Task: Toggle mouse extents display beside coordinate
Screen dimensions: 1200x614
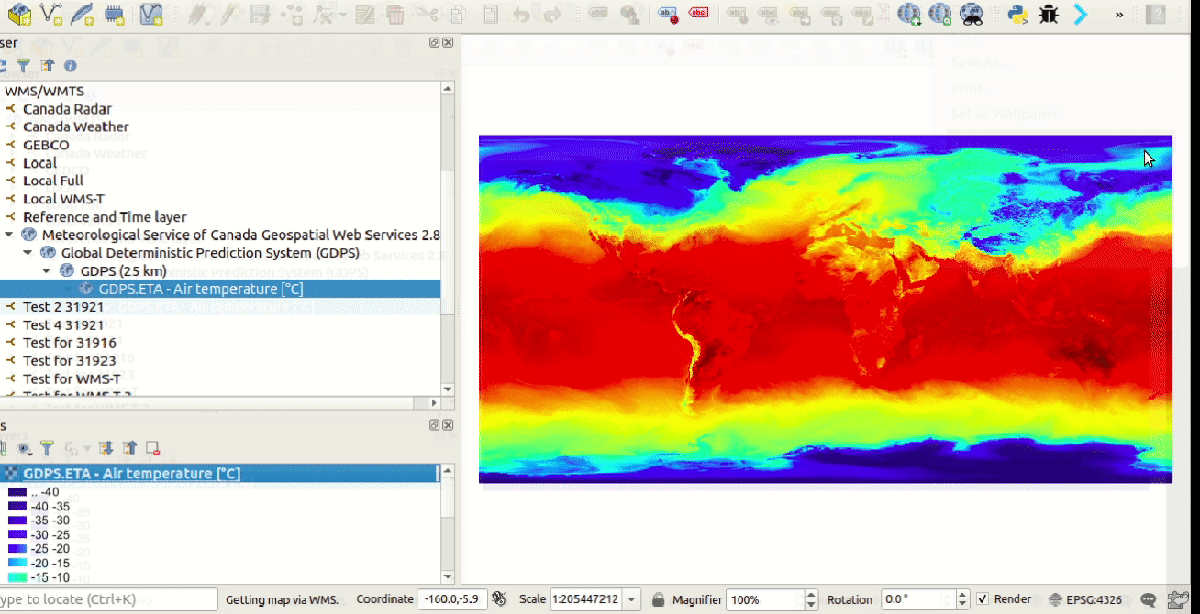Action: tap(498, 600)
